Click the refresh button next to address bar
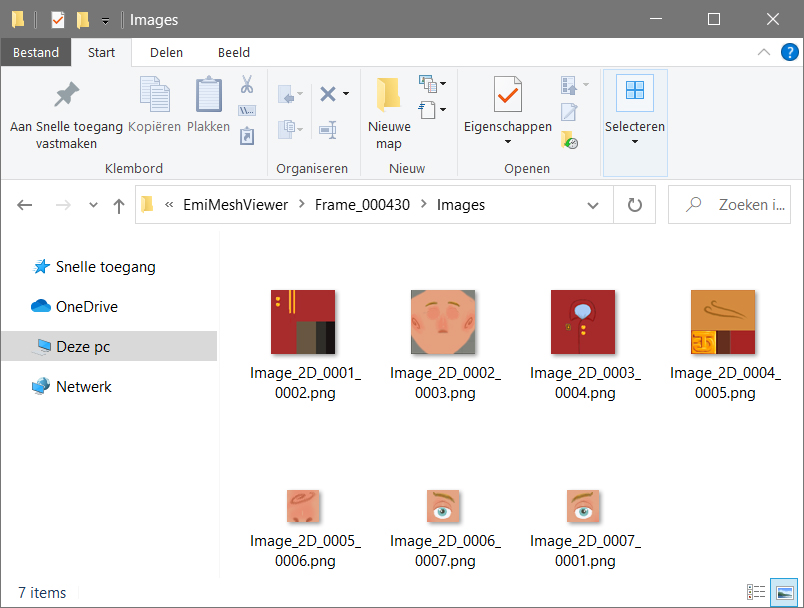The height and width of the screenshot is (608, 804). click(635, 205)
